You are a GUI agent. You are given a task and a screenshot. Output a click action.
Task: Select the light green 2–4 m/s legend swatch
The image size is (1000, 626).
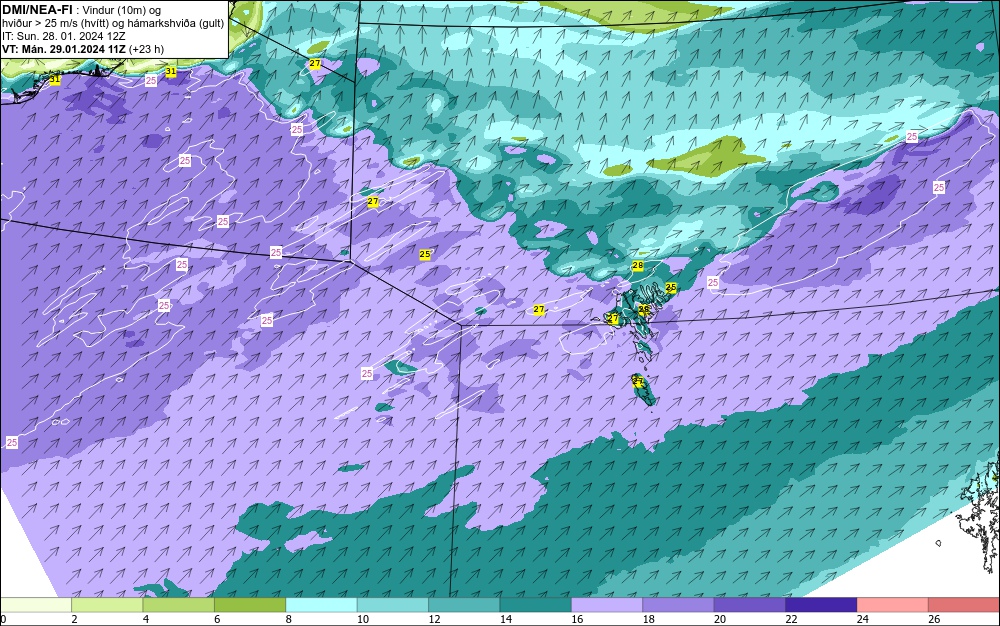pyautogui.click(x=107, y=605)
